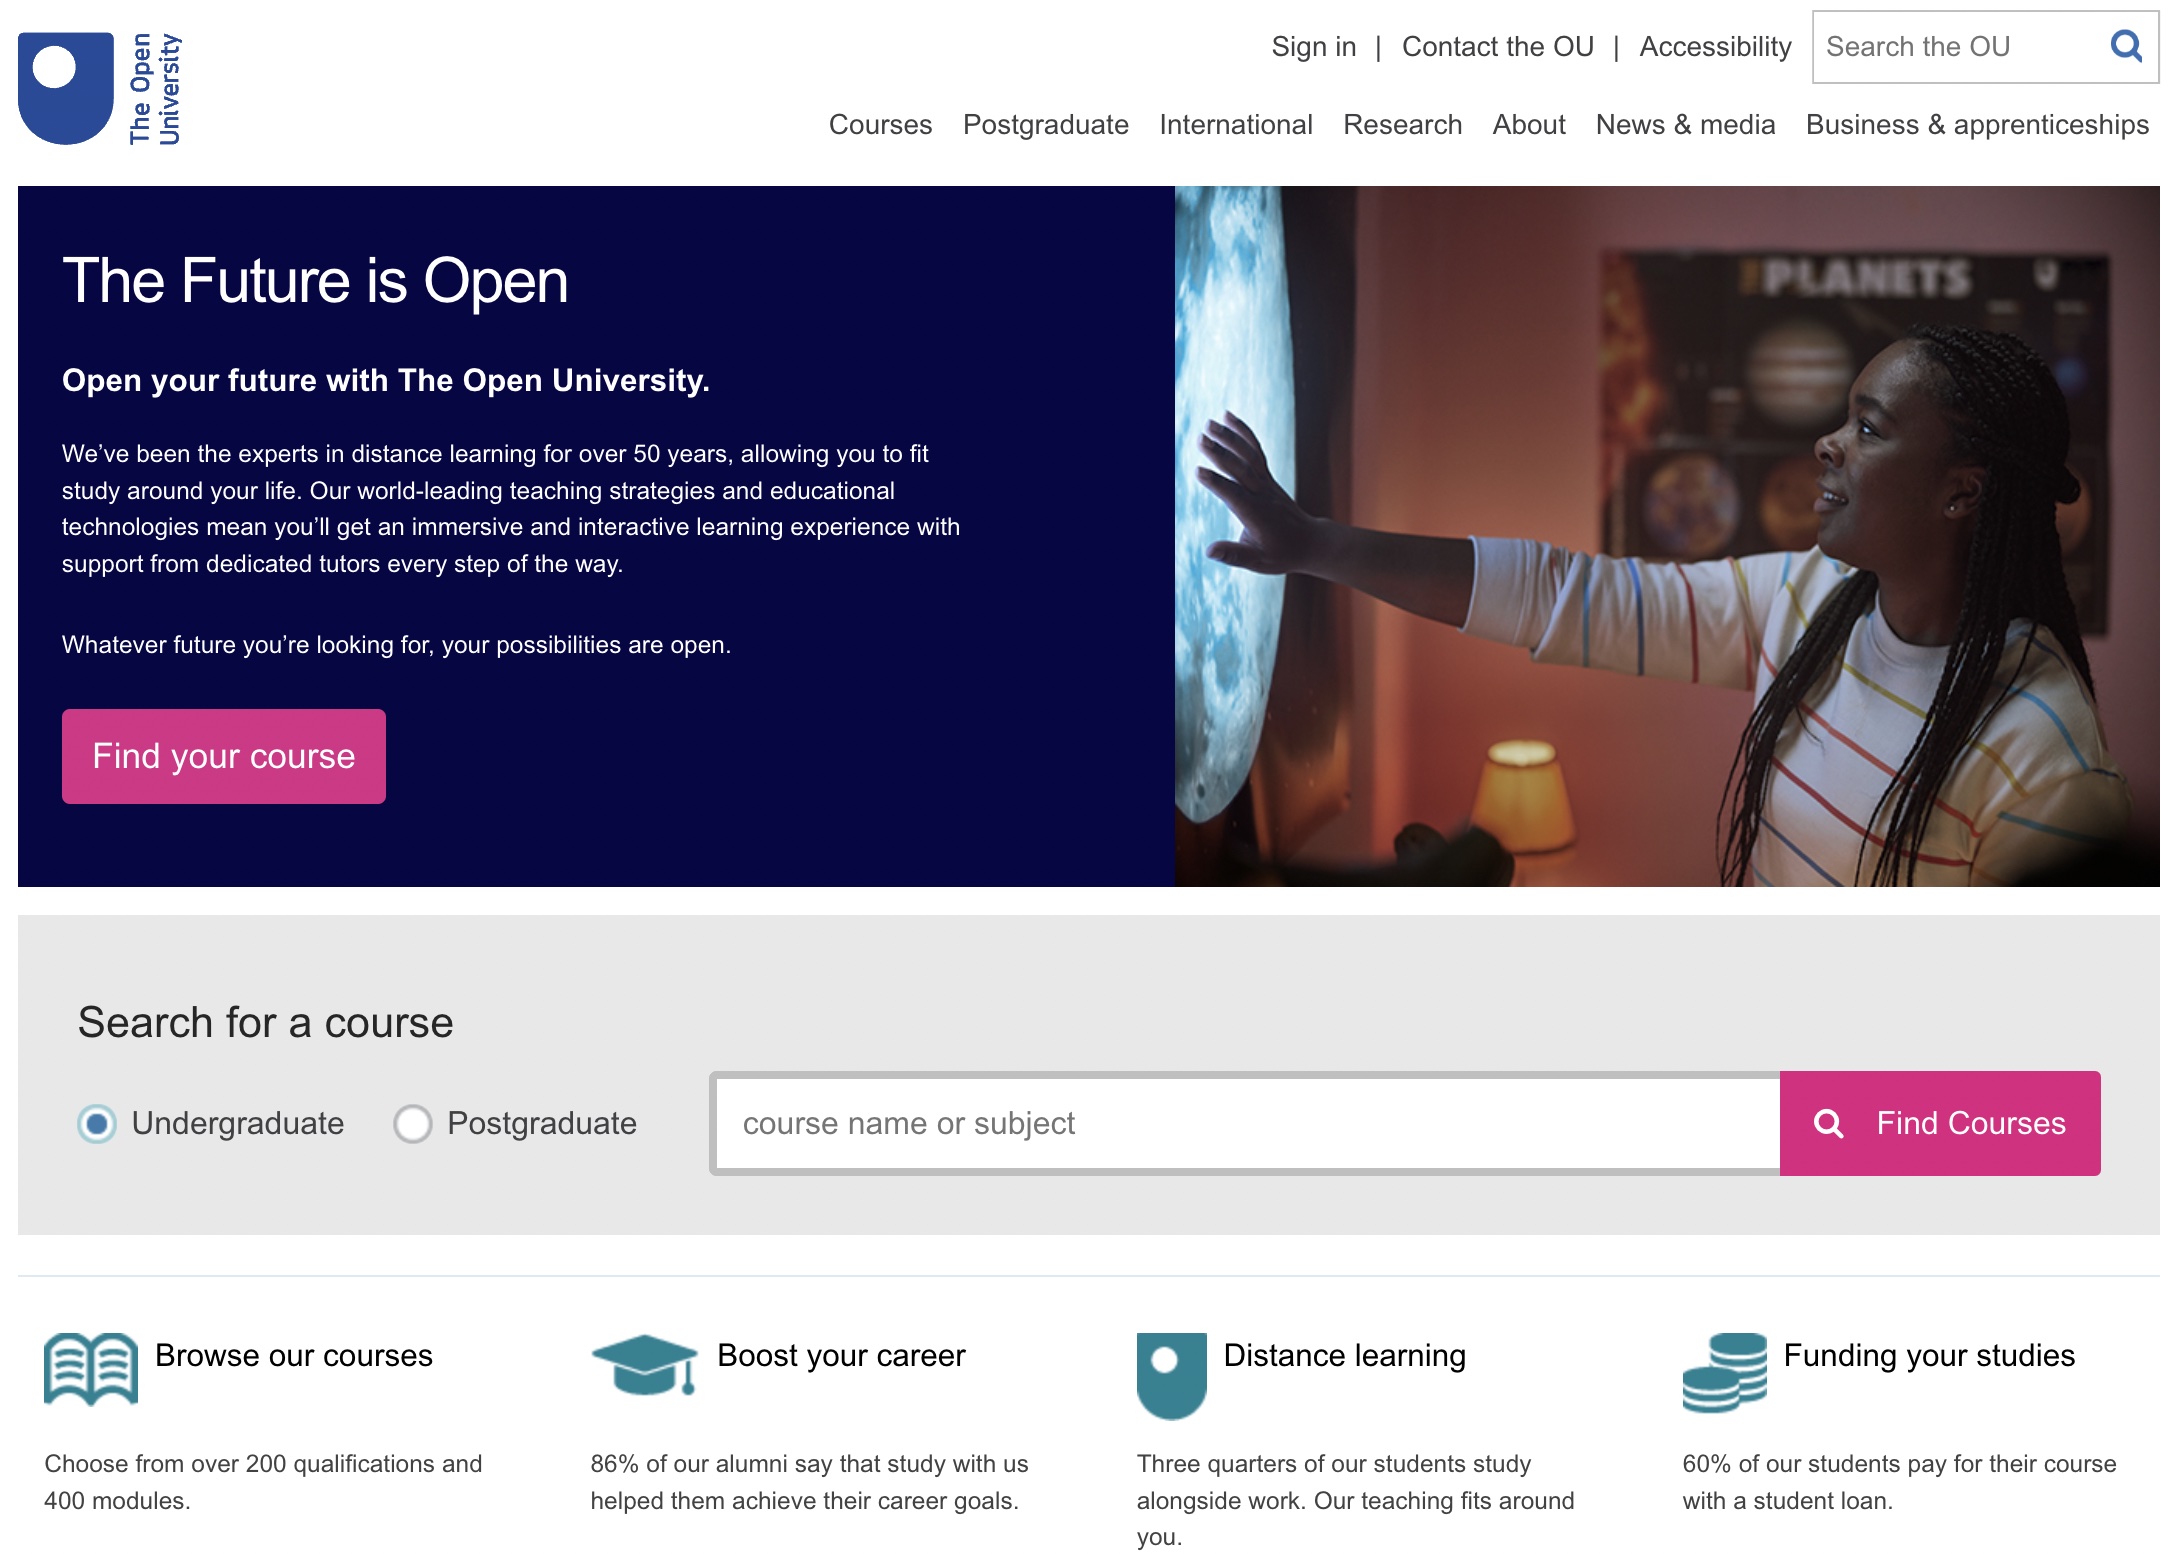
Task: Click the course name or subject field
Action: [x=1246, y=1123]
